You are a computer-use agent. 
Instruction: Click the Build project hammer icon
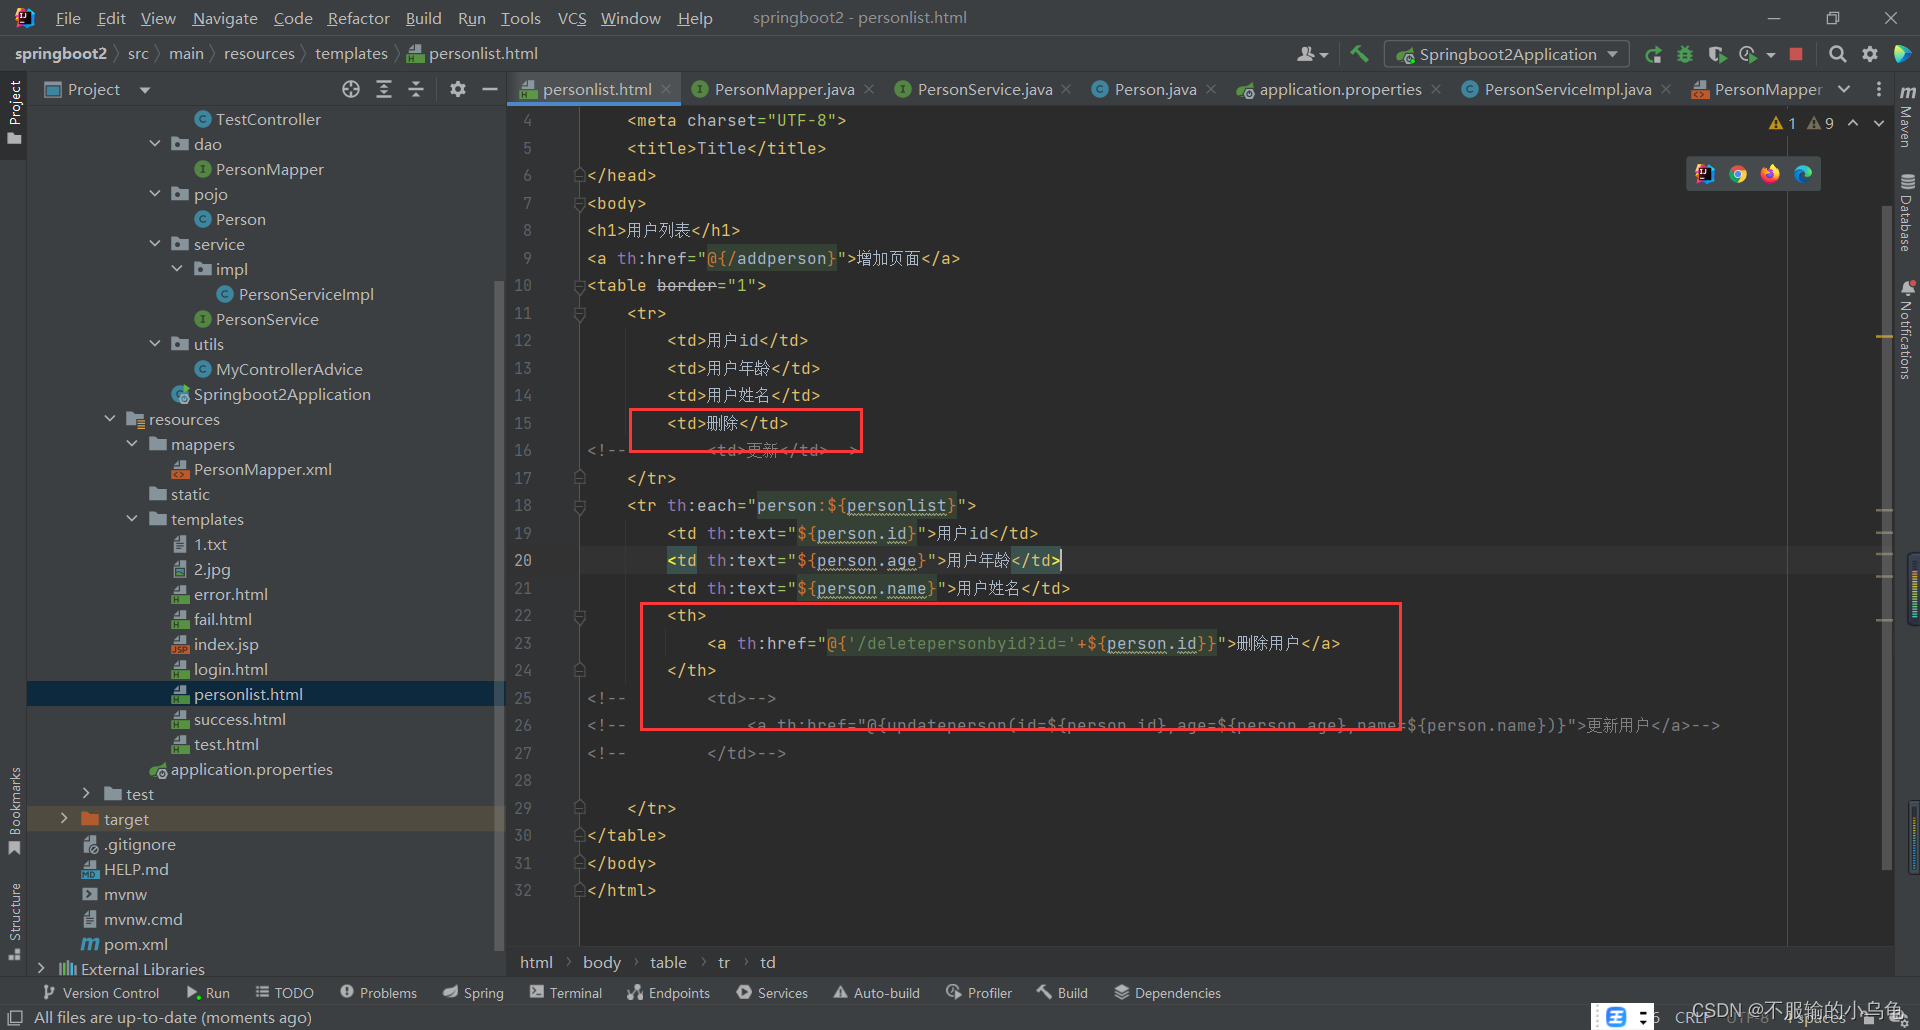point(1359,54)
